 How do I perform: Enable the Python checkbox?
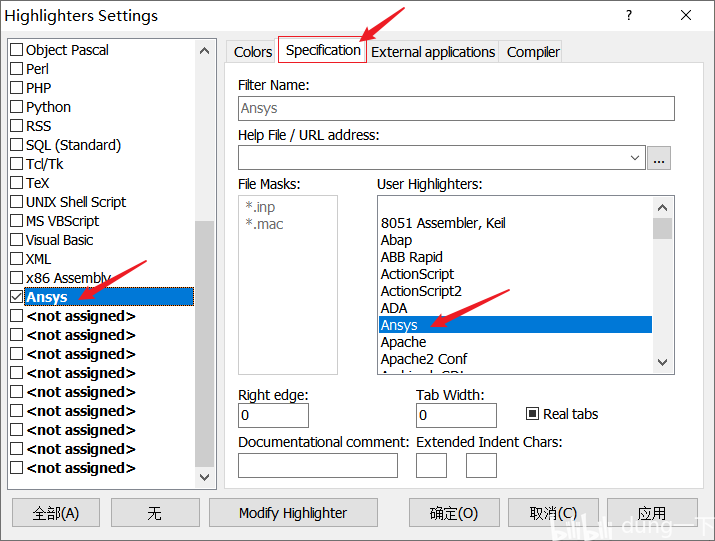16,107
